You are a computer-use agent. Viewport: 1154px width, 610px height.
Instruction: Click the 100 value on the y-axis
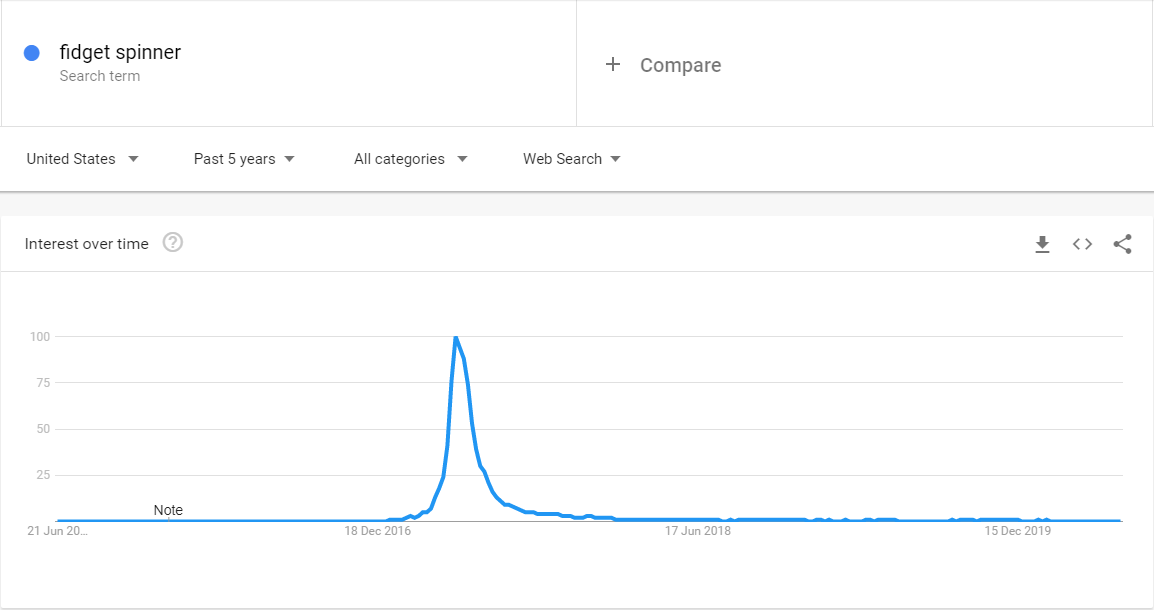tap(39, 336)
